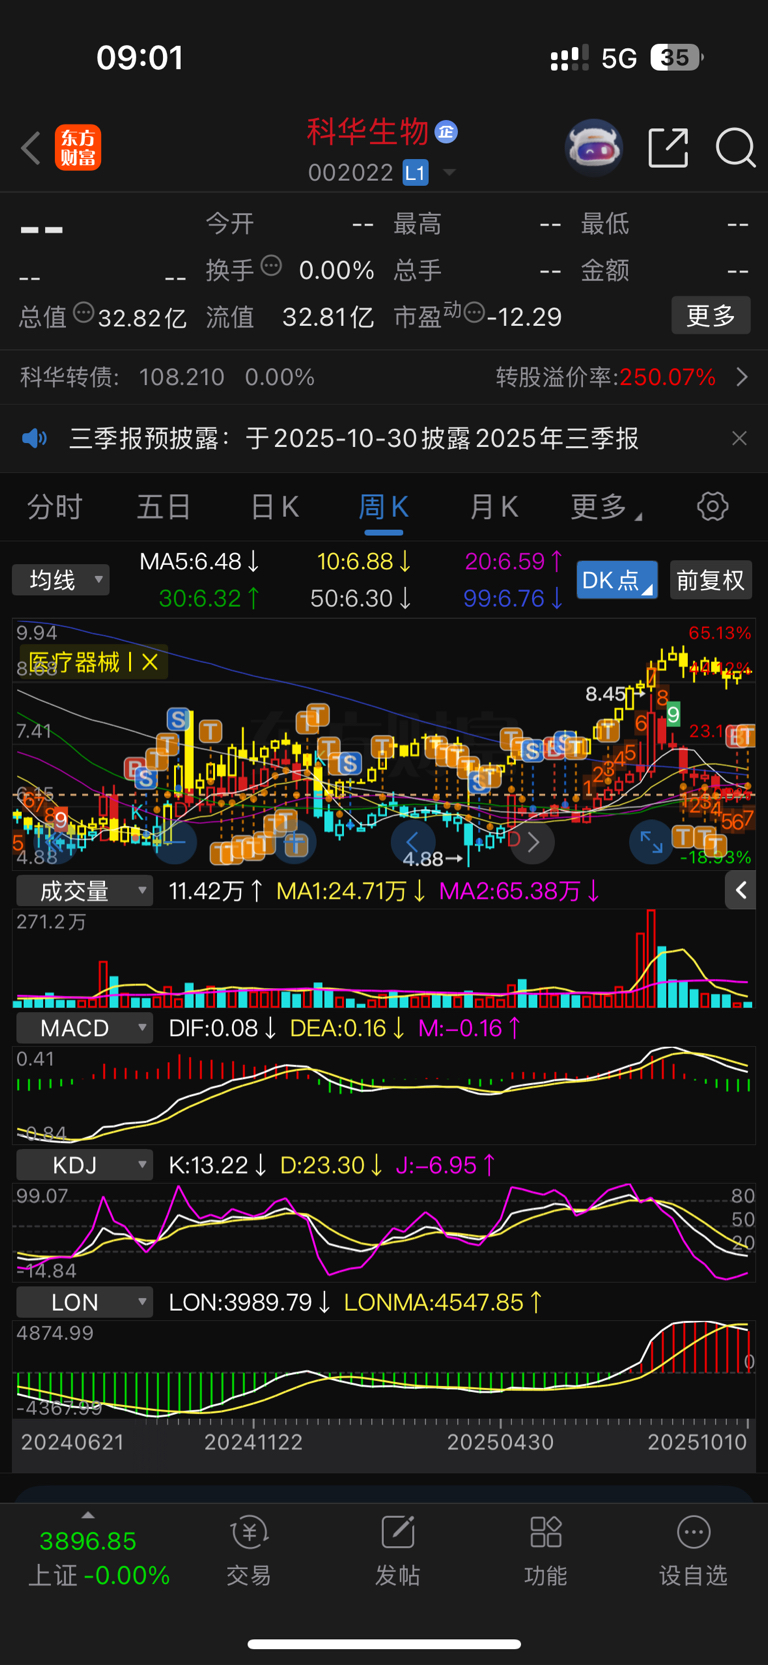Tap the arrow after 转股溢价率

point(742,377)
